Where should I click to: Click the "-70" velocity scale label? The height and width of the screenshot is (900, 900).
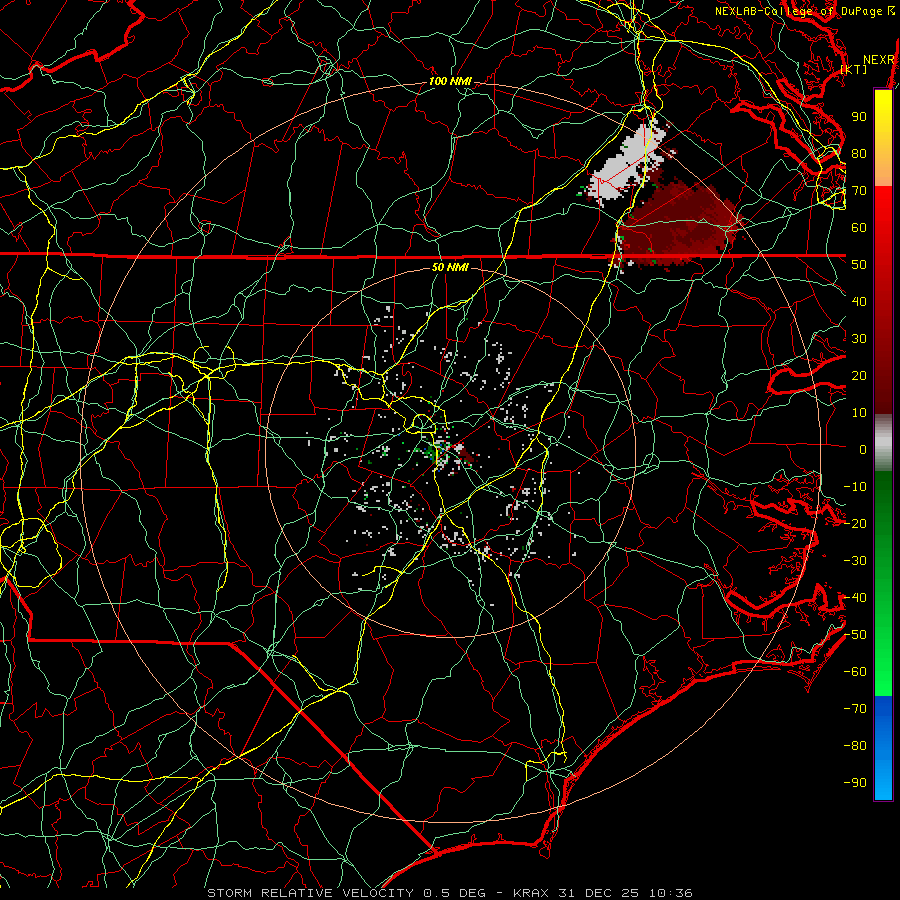coord(855,709)
